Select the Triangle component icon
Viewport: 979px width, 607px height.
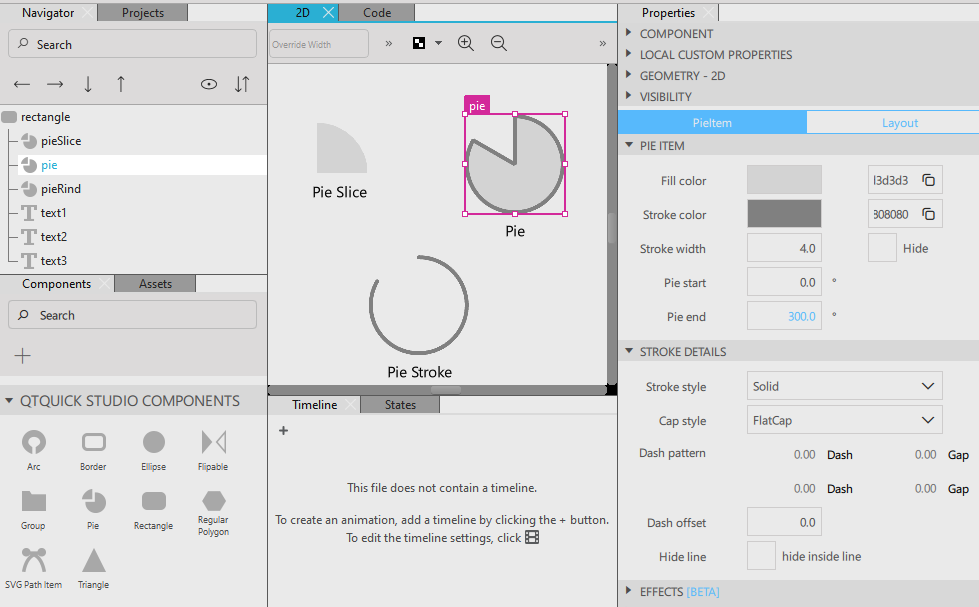[x=93, y=560]
